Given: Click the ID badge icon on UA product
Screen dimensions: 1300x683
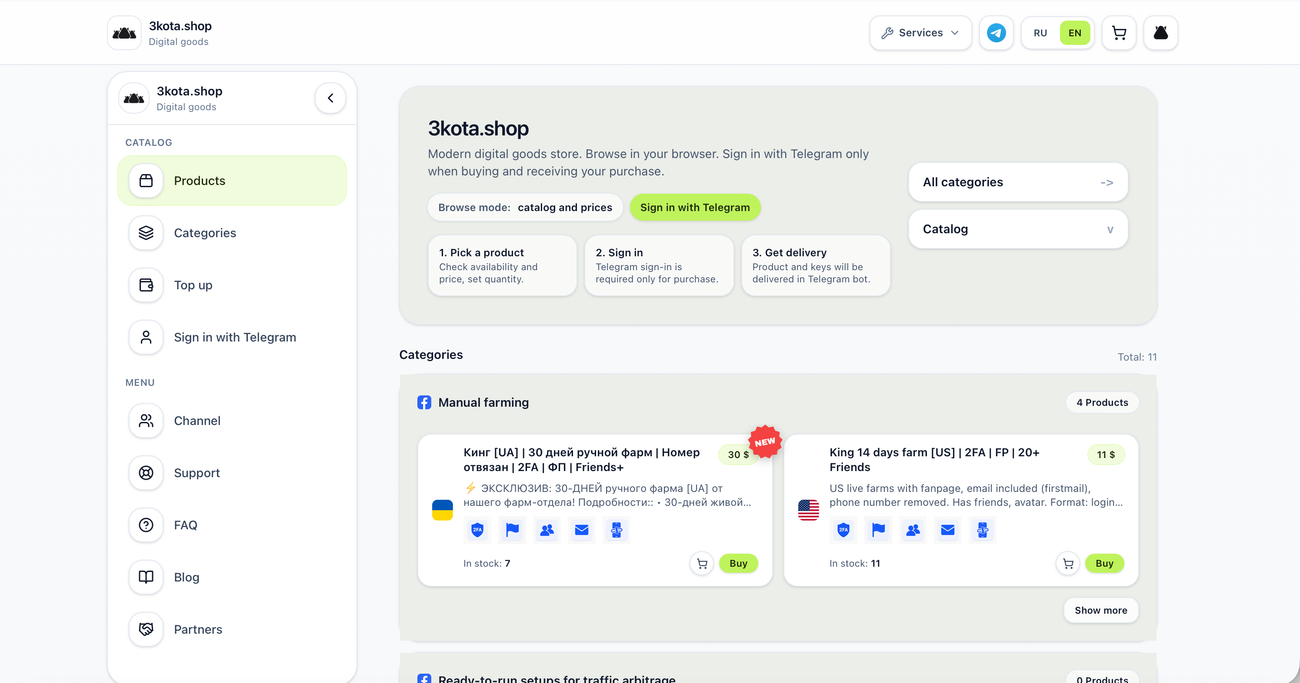Looking at the screenshot, I should [x=617, y=530].
